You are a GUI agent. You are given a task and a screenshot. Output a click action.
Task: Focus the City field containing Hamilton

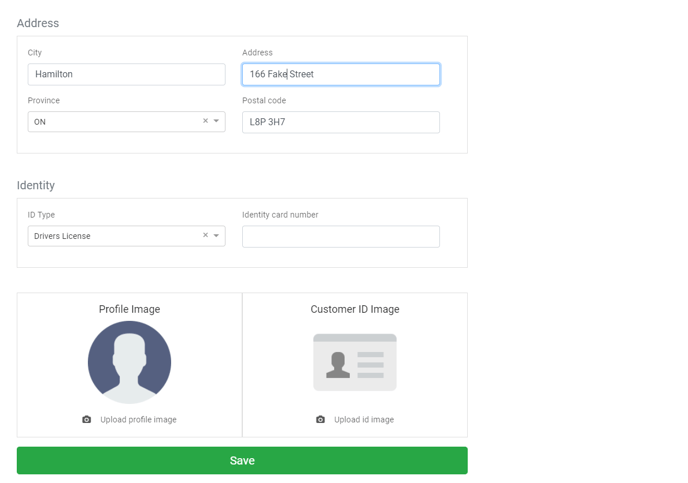click(126, 74)
